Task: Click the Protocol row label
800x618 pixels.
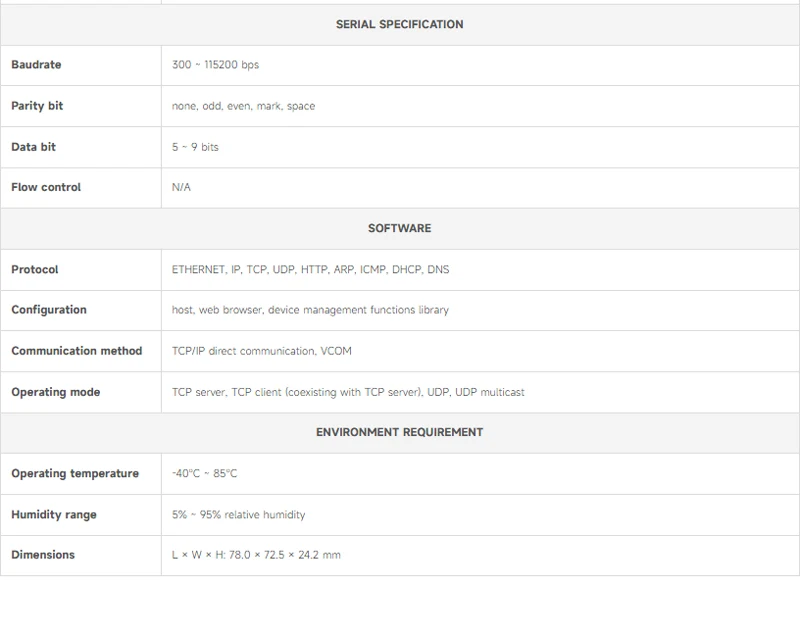Action: (35, 269)
